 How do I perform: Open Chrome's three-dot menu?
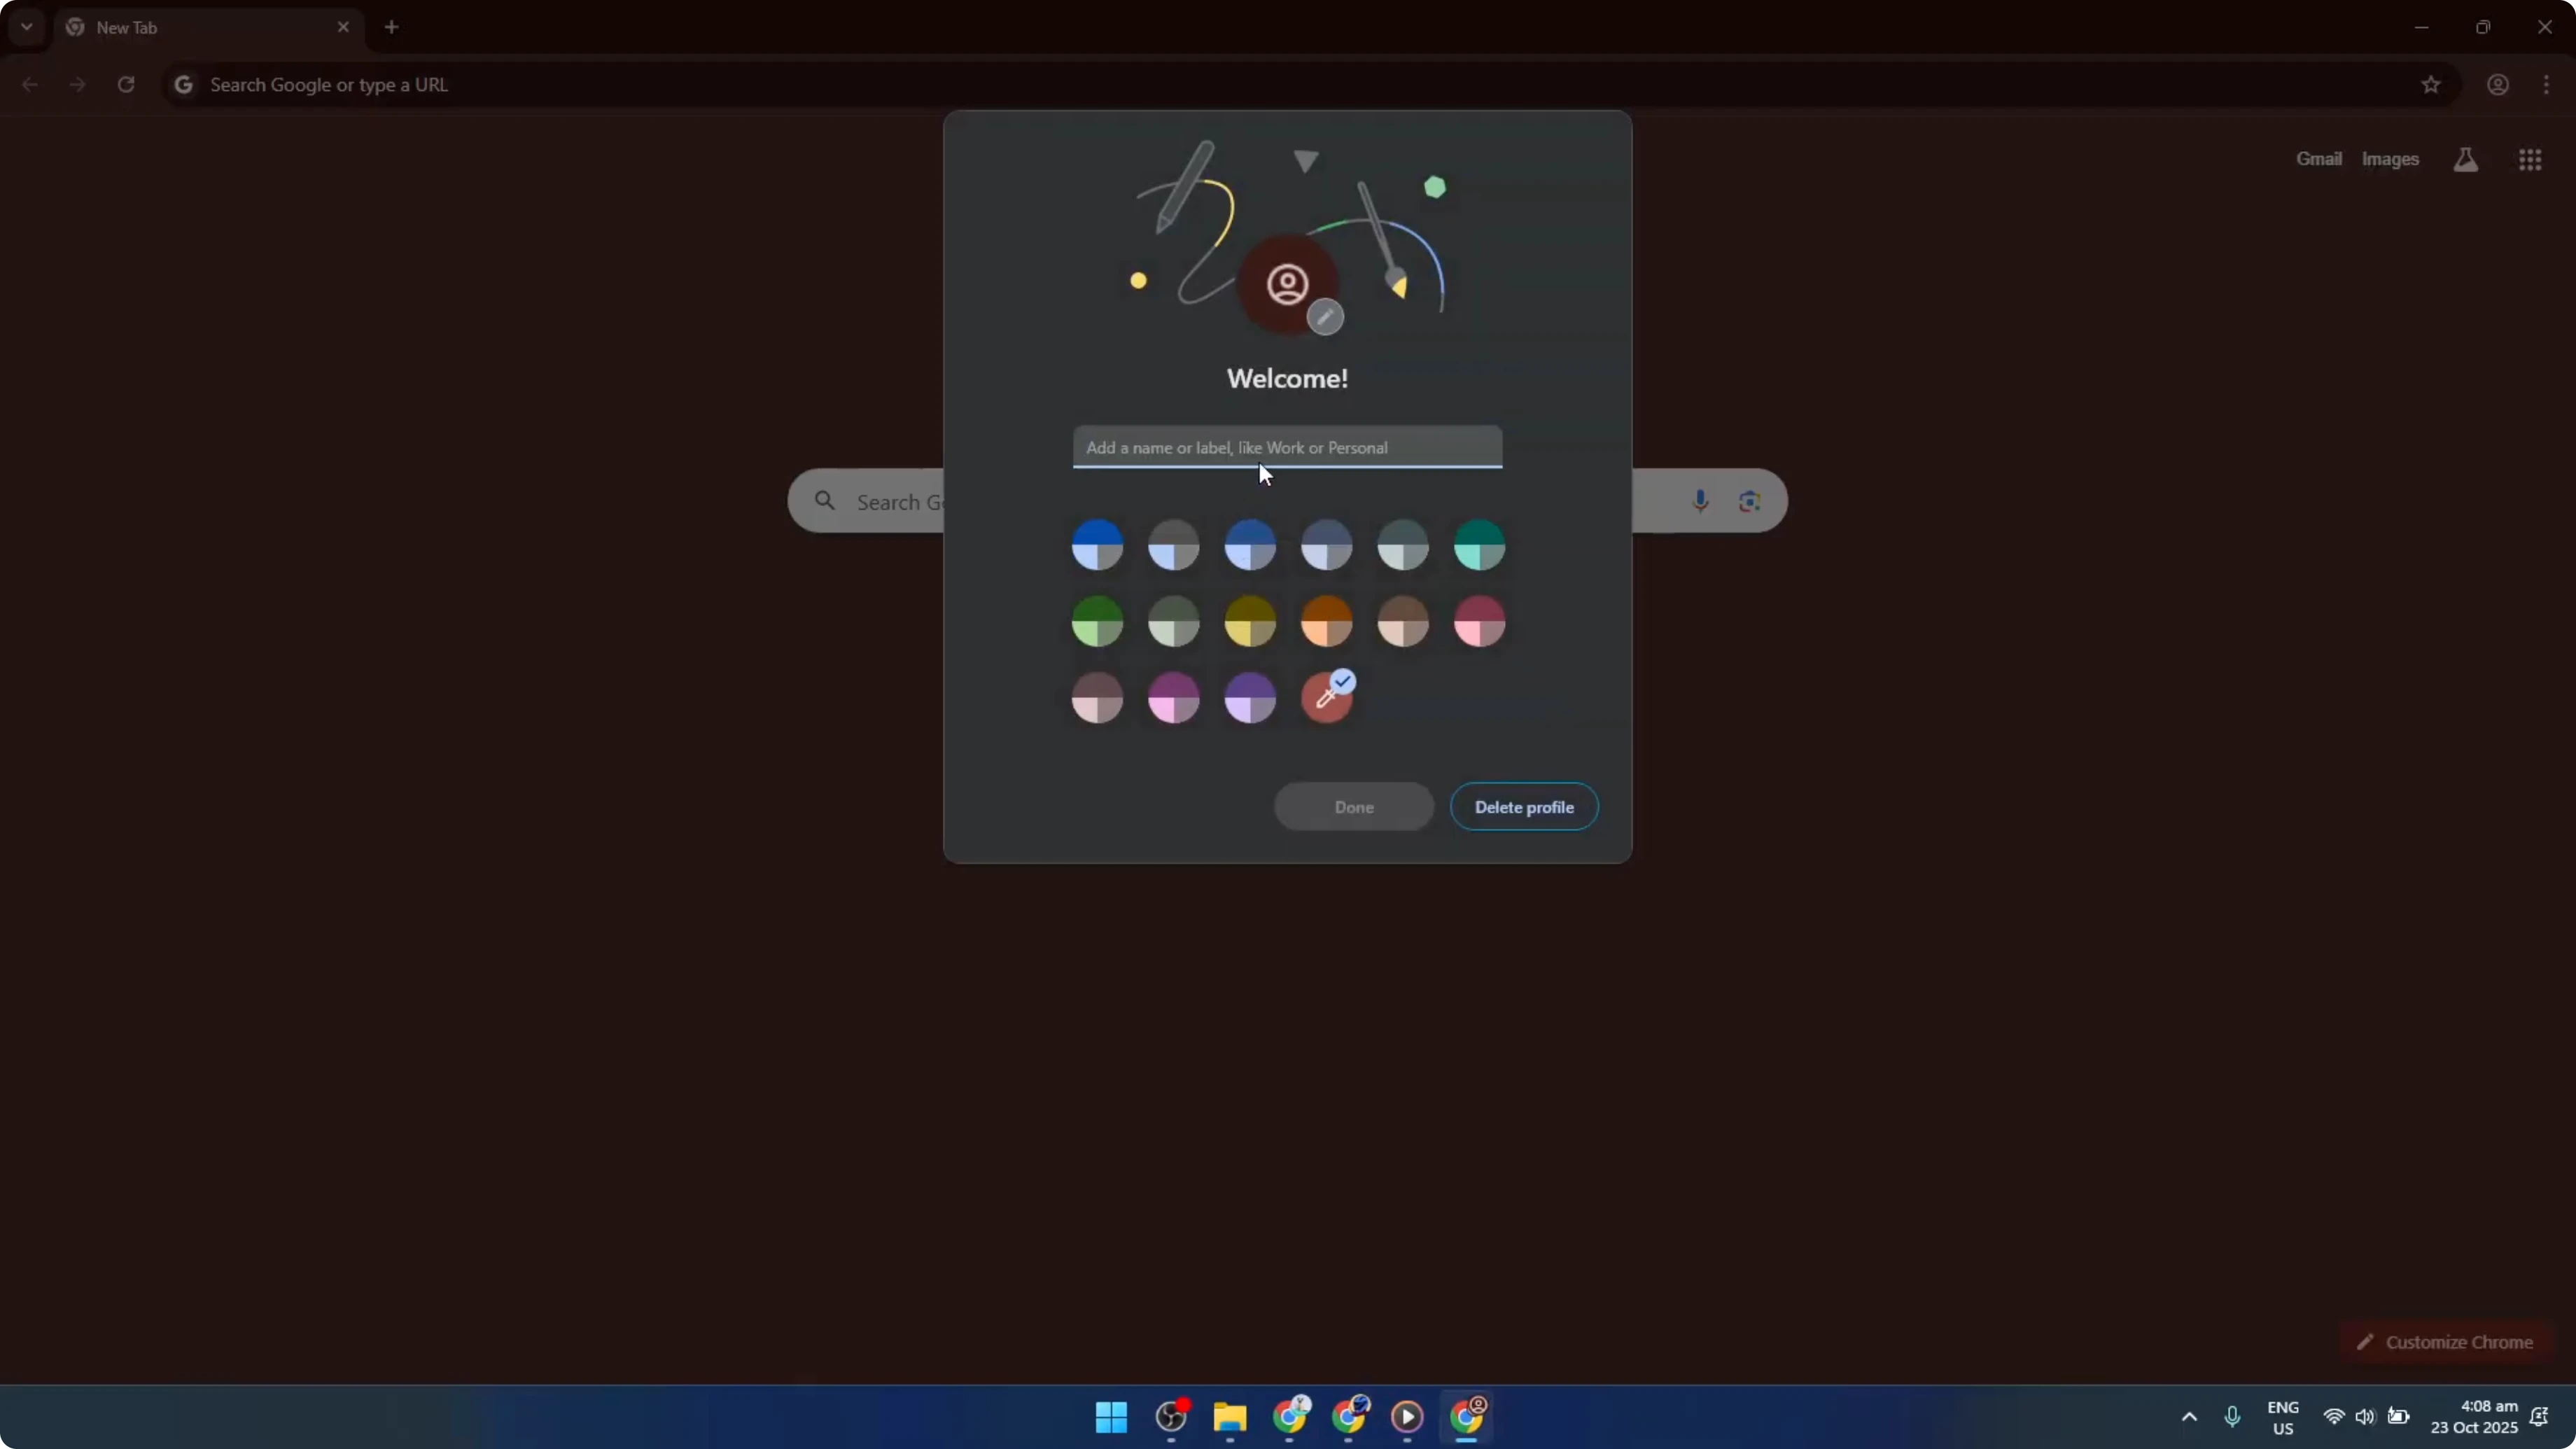click(x=2546, y=85)
